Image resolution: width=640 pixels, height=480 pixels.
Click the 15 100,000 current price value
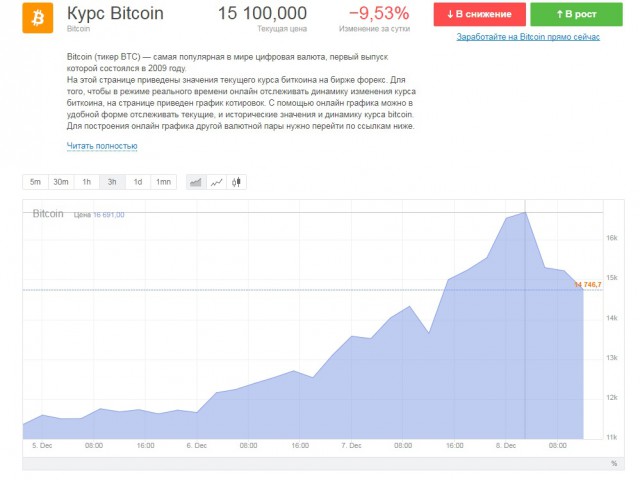[x=262, y=13]
